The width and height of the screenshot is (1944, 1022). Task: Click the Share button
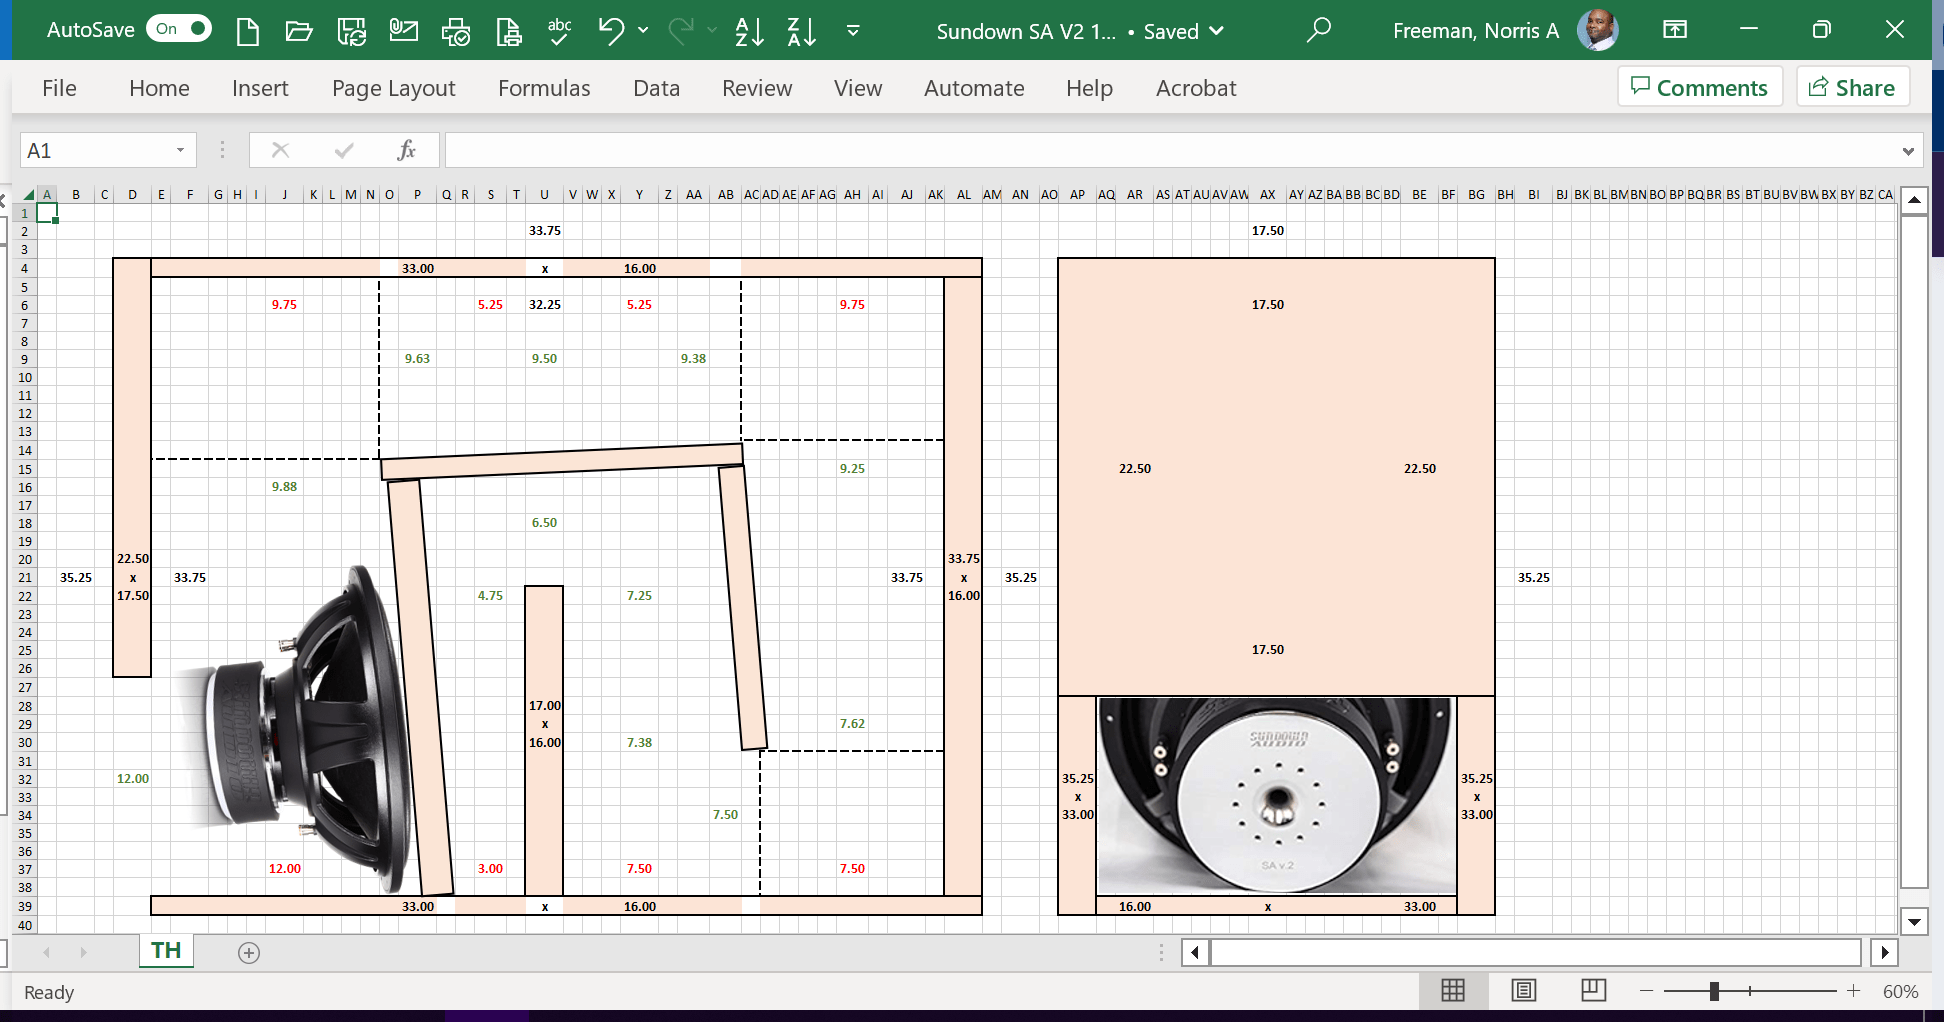tap(1853, 87)
